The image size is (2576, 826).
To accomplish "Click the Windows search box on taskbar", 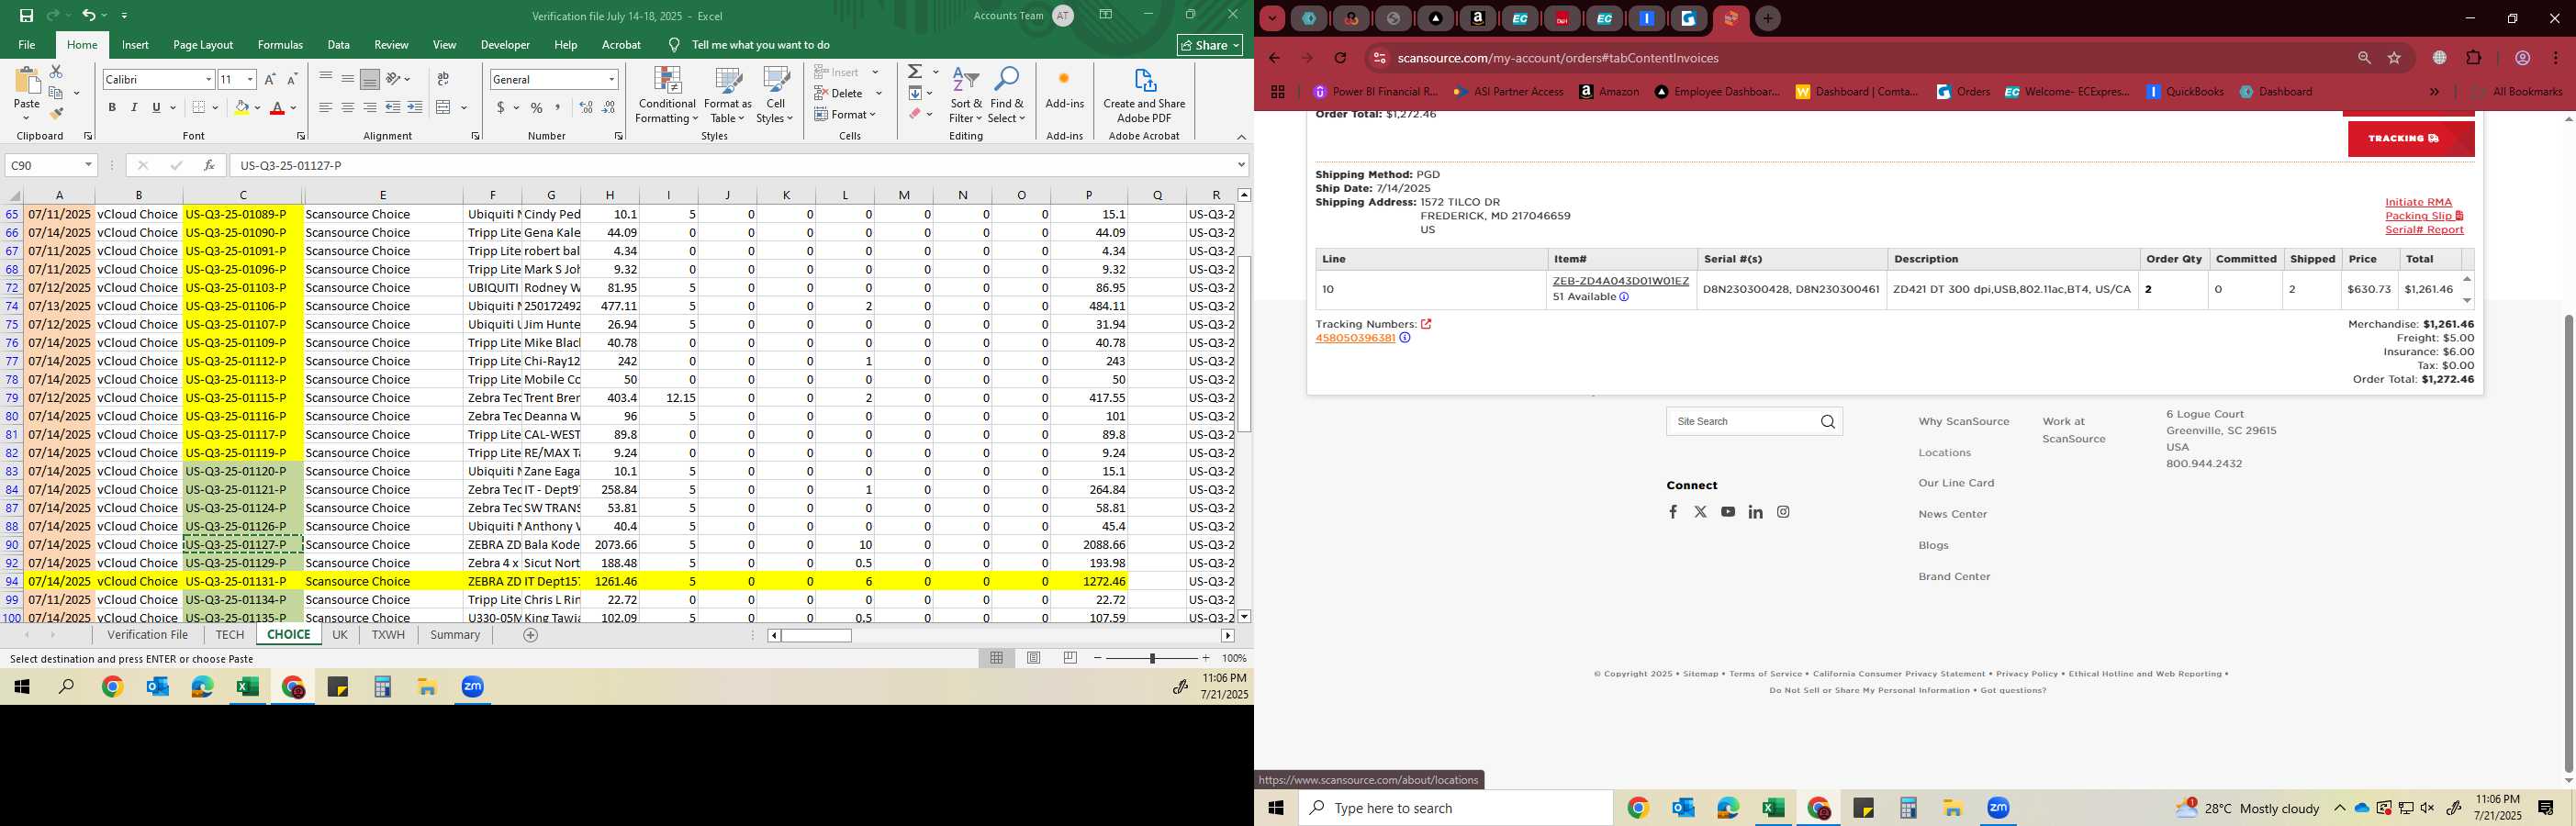I will coord(1456,808).
